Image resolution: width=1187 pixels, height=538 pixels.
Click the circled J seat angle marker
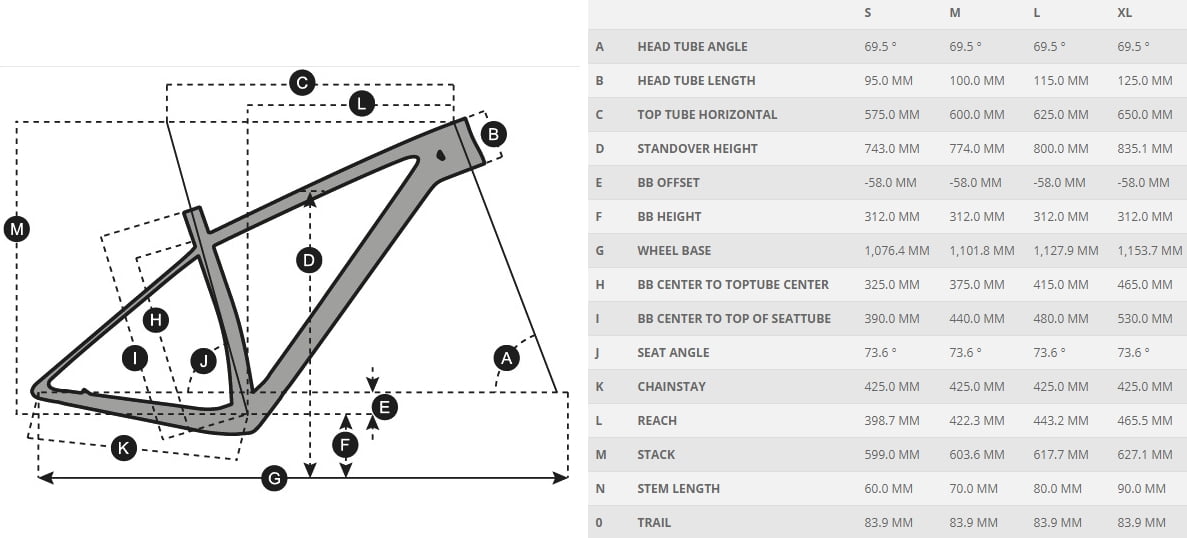(203, 361)
